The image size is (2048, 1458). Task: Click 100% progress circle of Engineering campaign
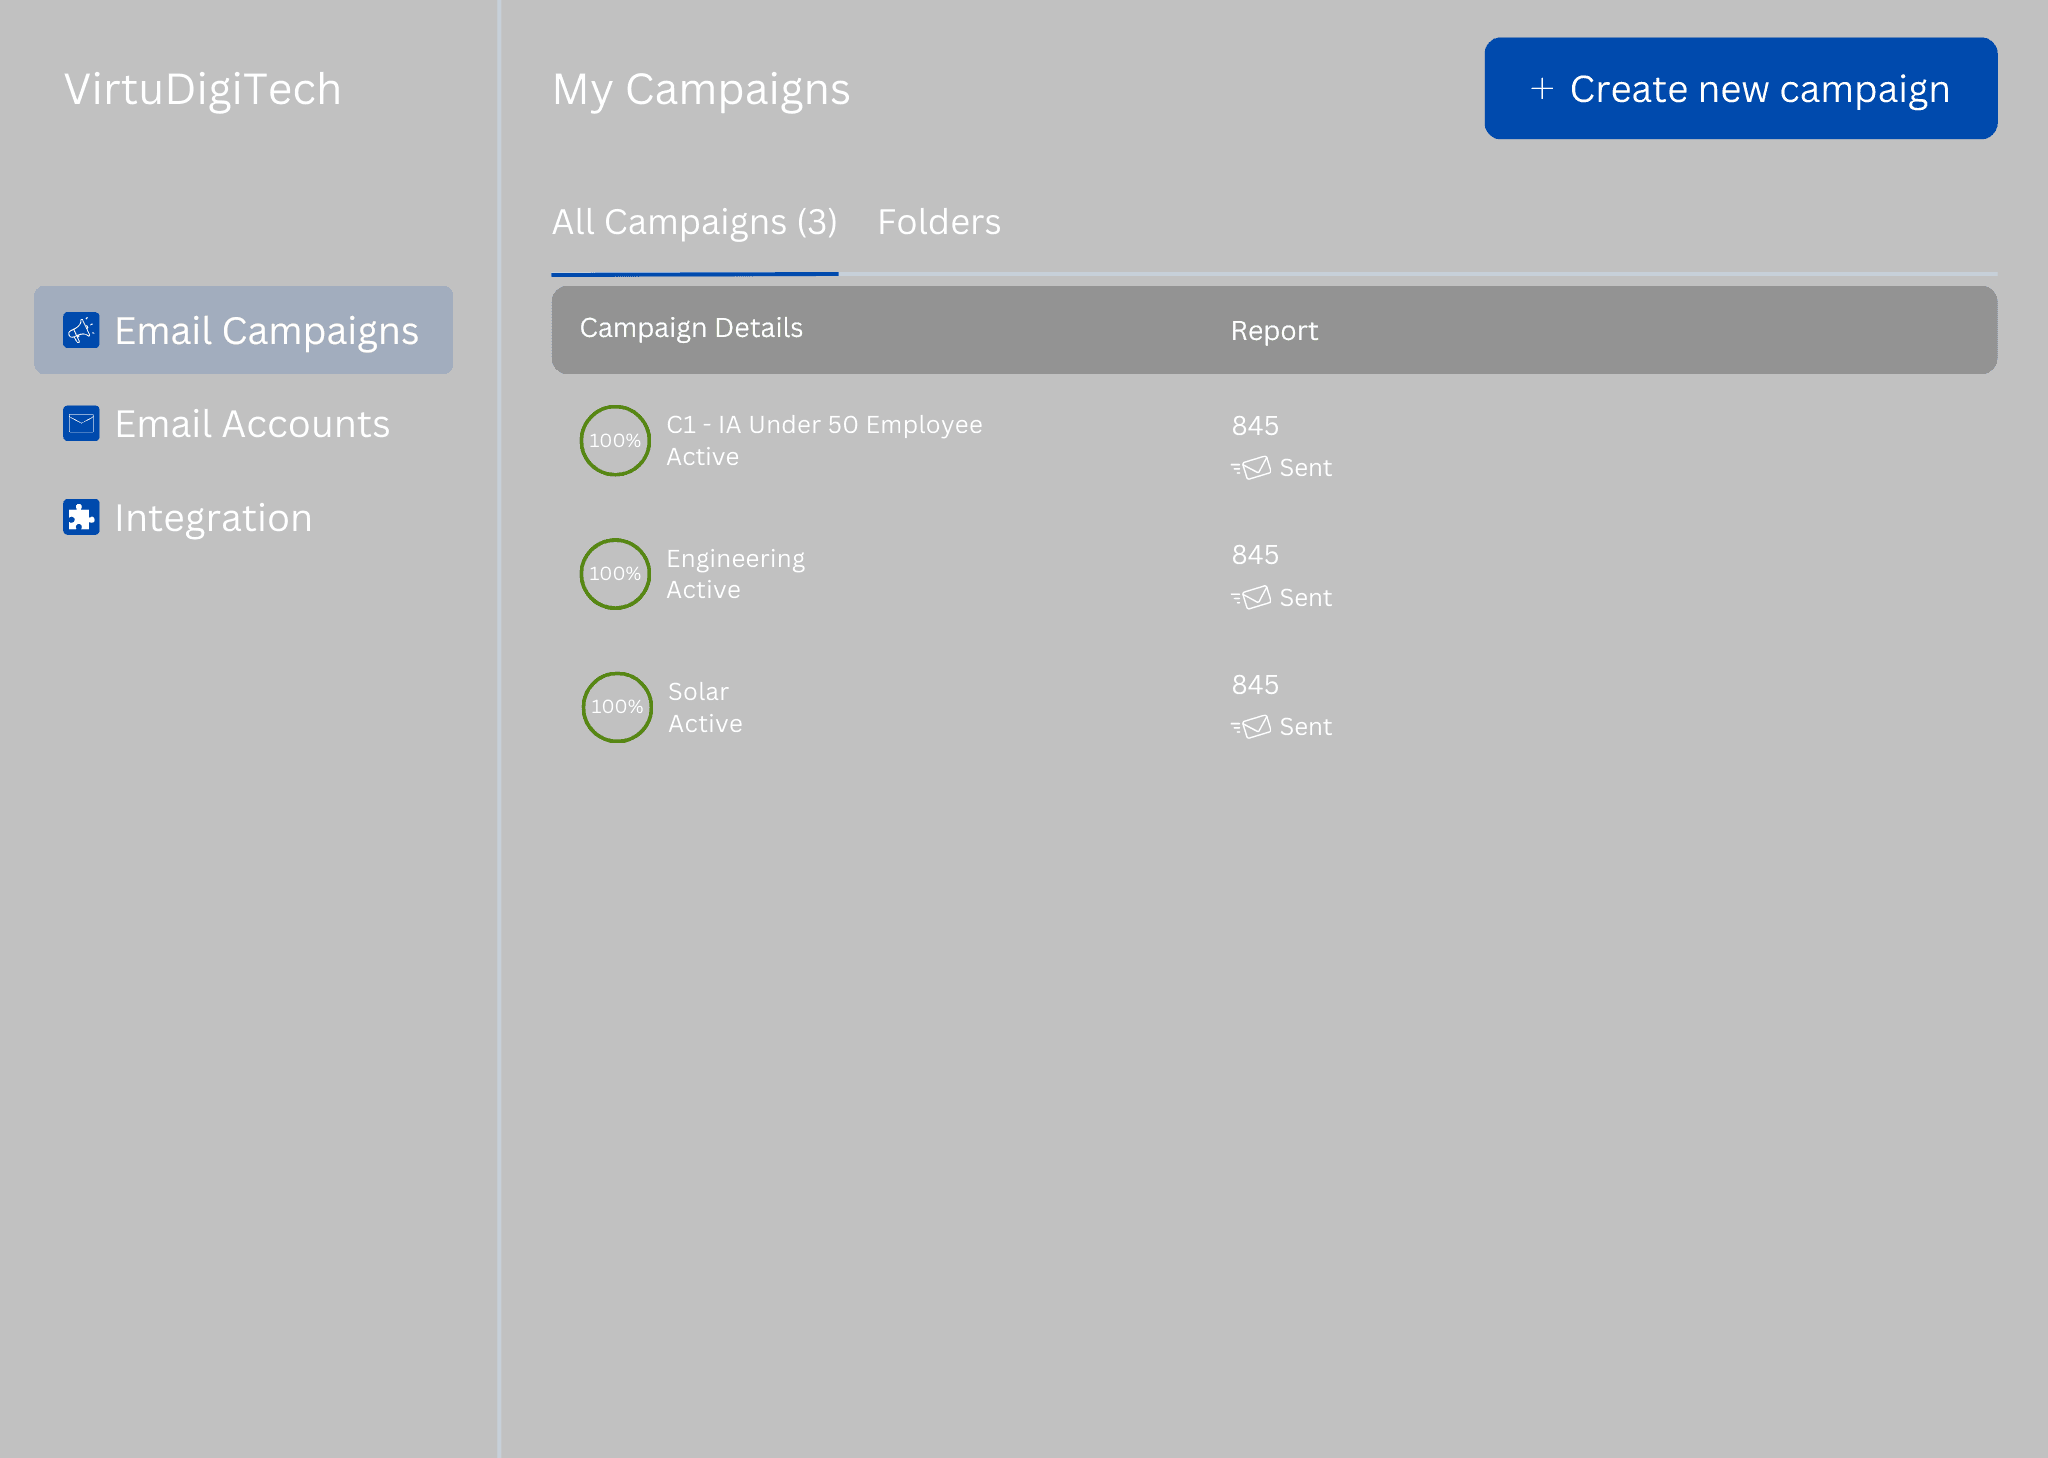pos(615,574)
